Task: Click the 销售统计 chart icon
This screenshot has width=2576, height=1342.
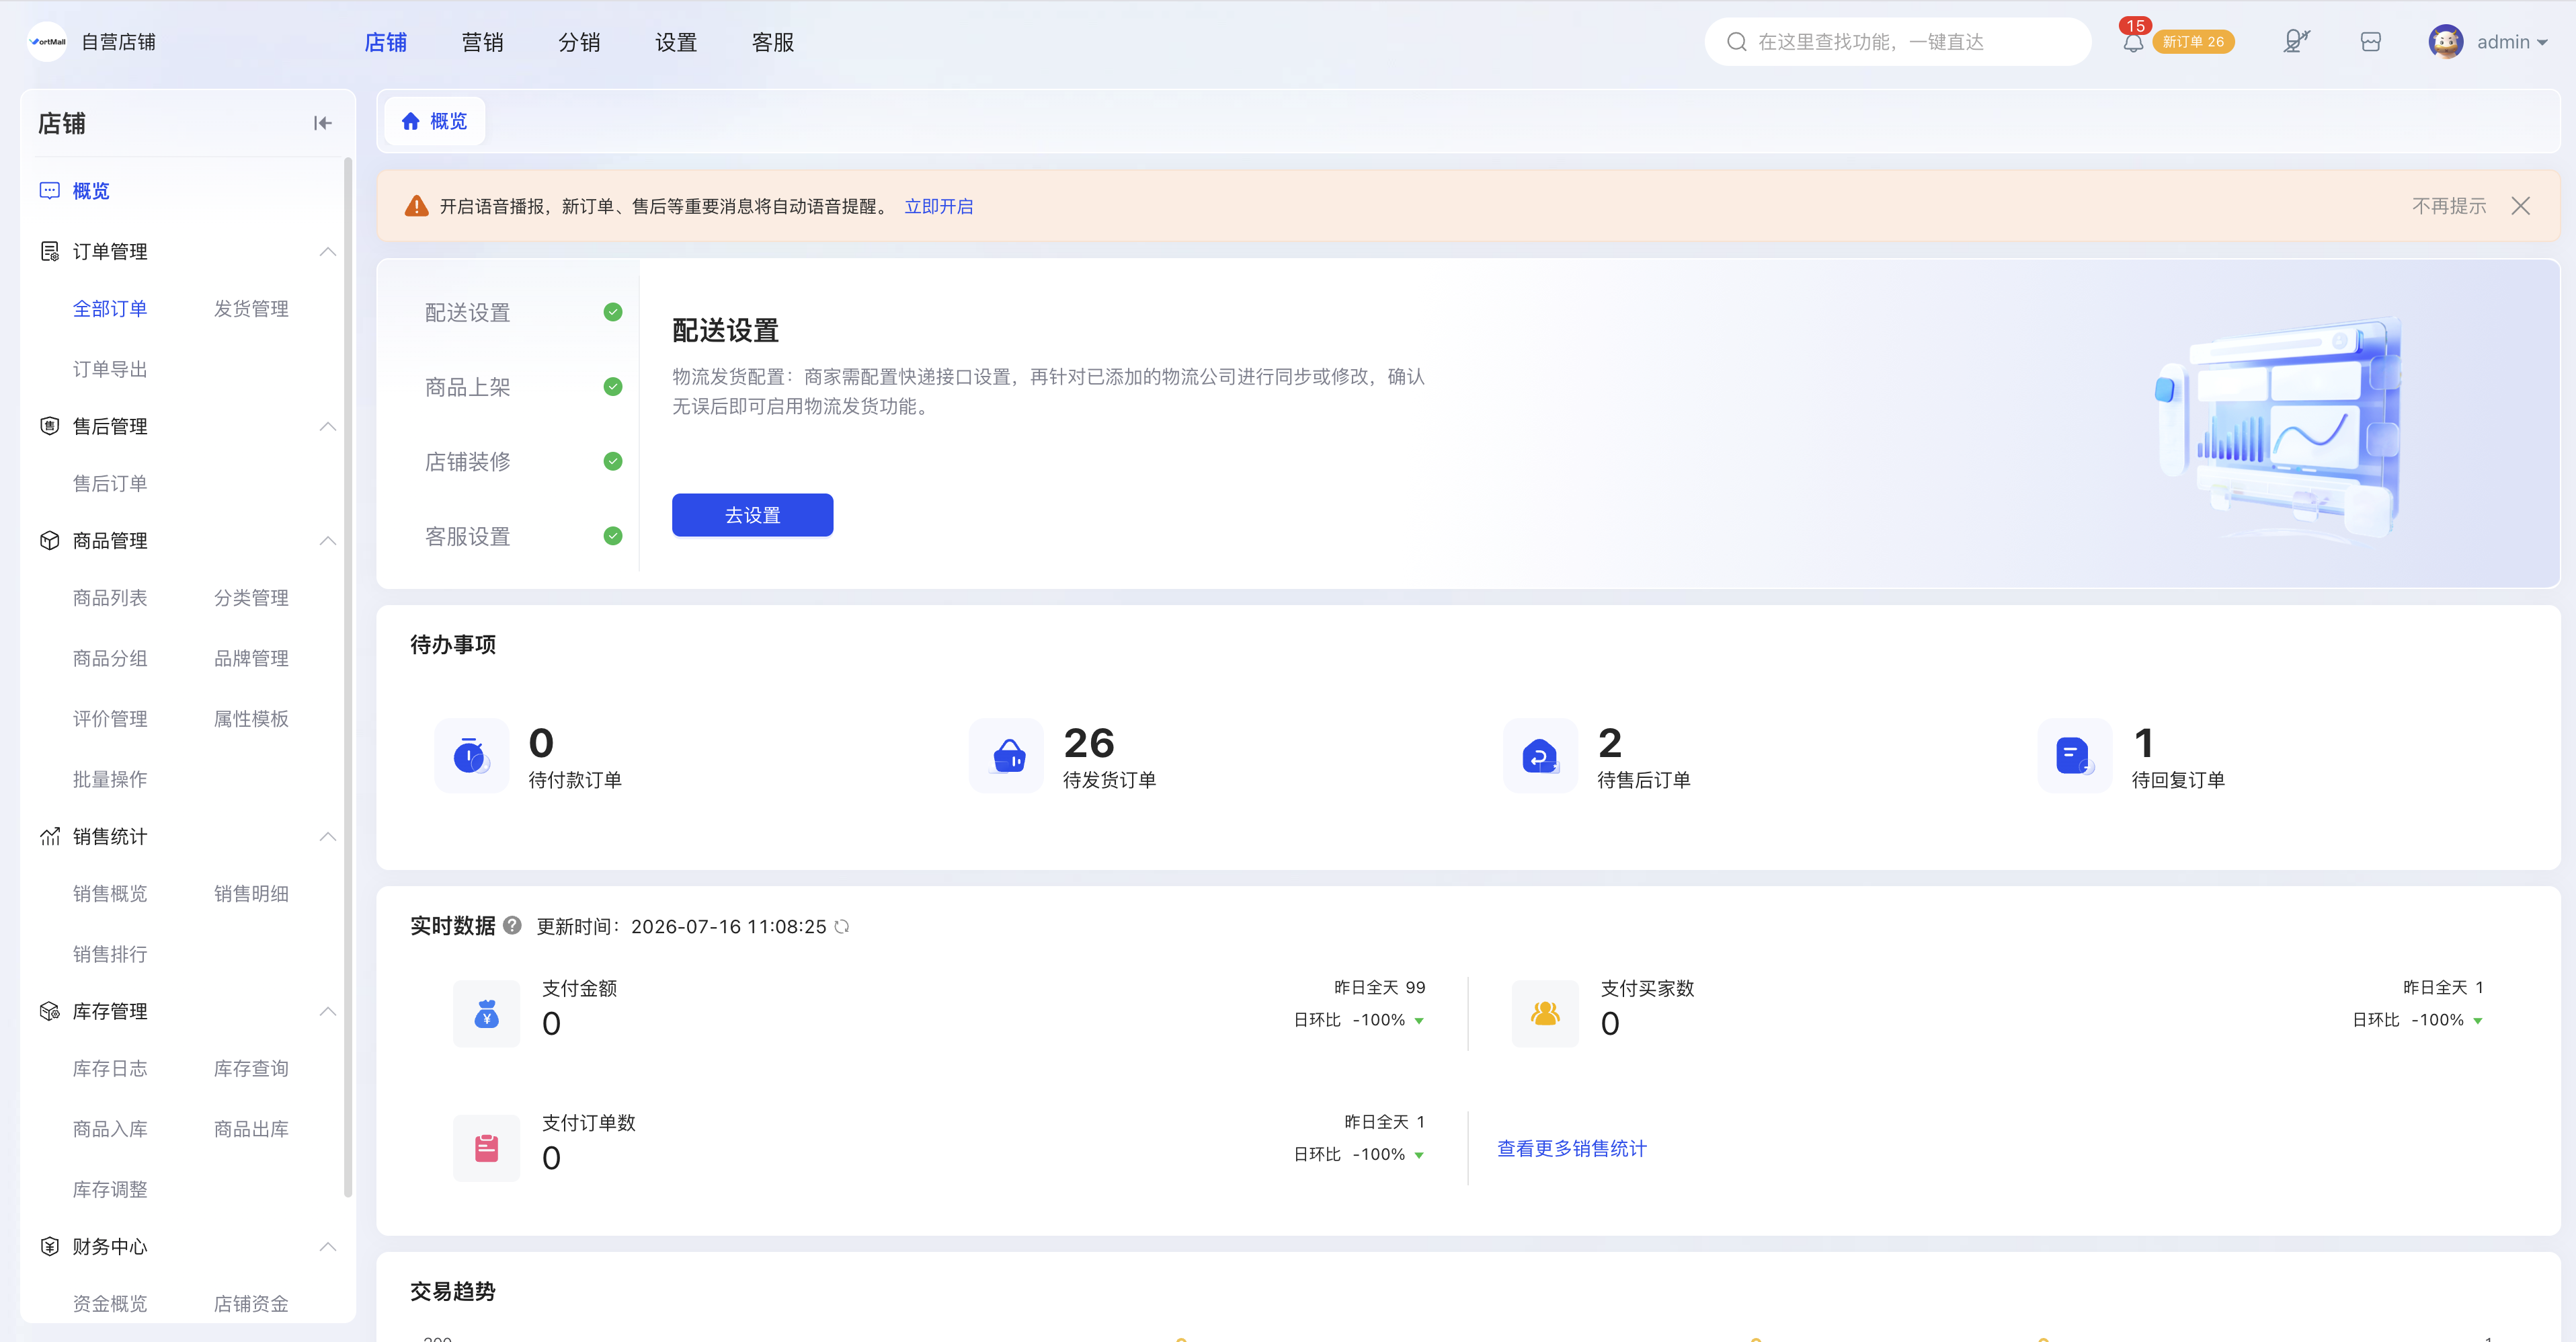Action: [x=49, y=836]
